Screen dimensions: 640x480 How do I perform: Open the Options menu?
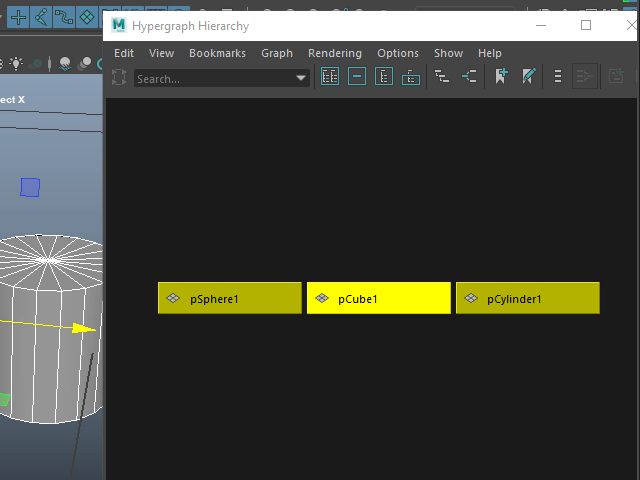pos(398,53)
